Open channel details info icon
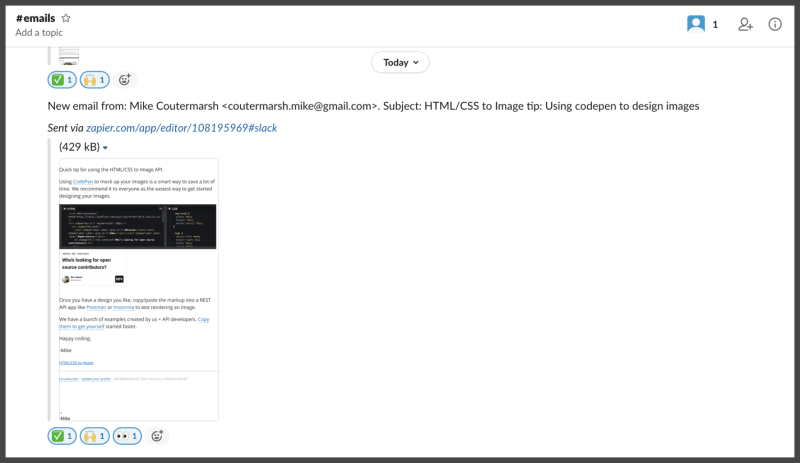The width and height of the screenshot is (800, 463). tap(775, 24)
